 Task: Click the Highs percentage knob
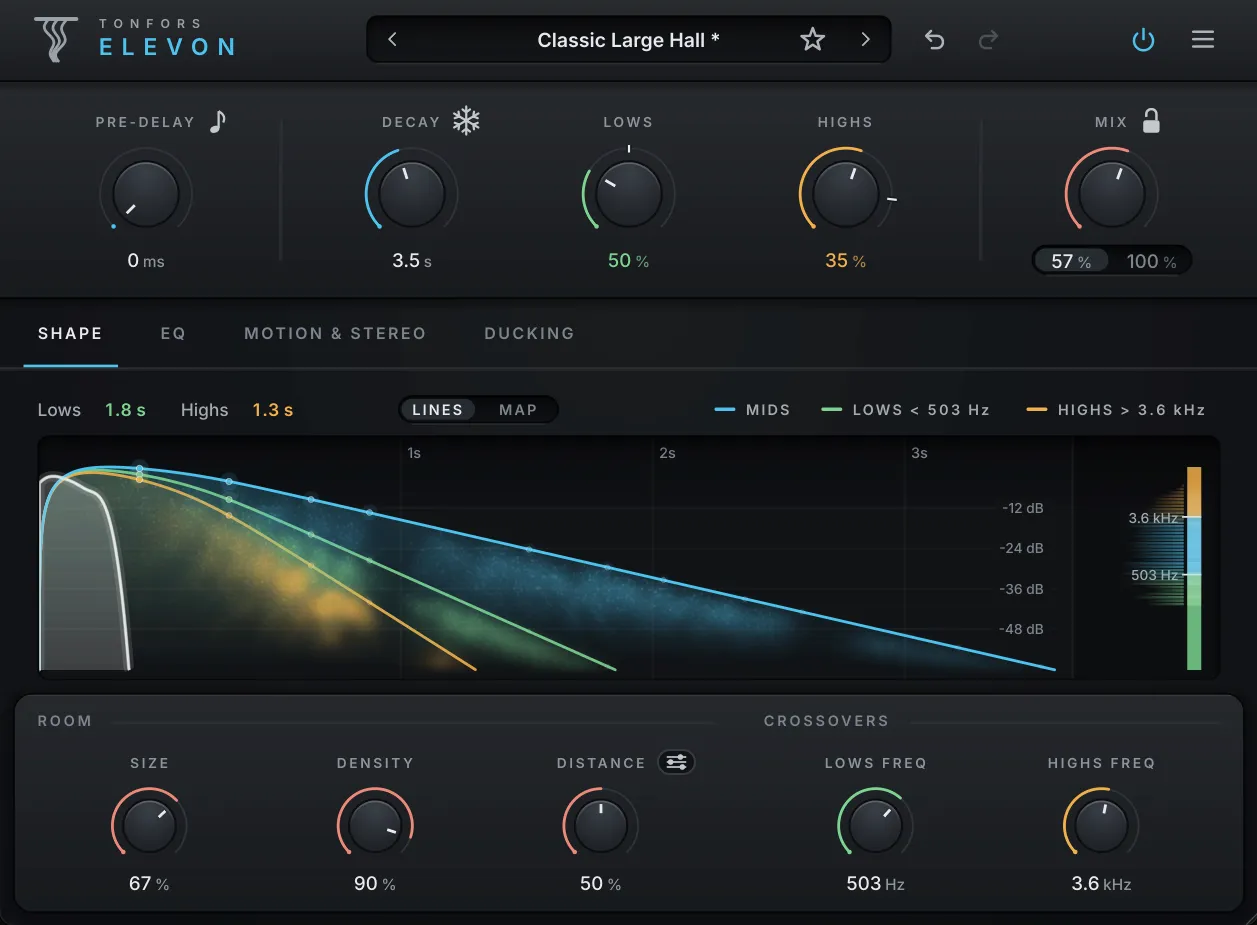tap(845, 194)
